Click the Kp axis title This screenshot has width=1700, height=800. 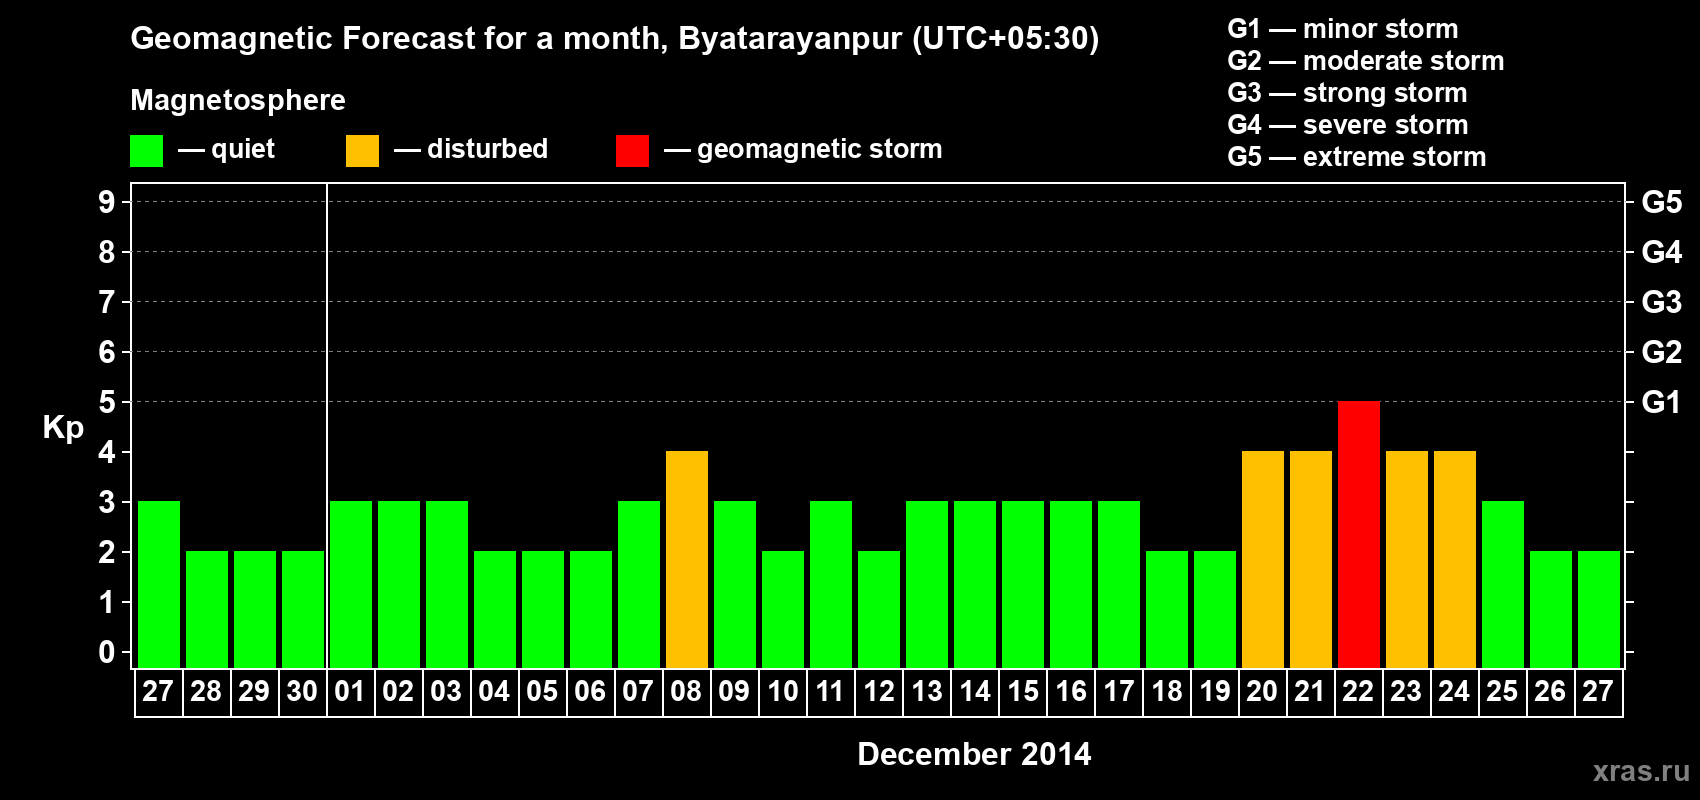click(63, 428)
